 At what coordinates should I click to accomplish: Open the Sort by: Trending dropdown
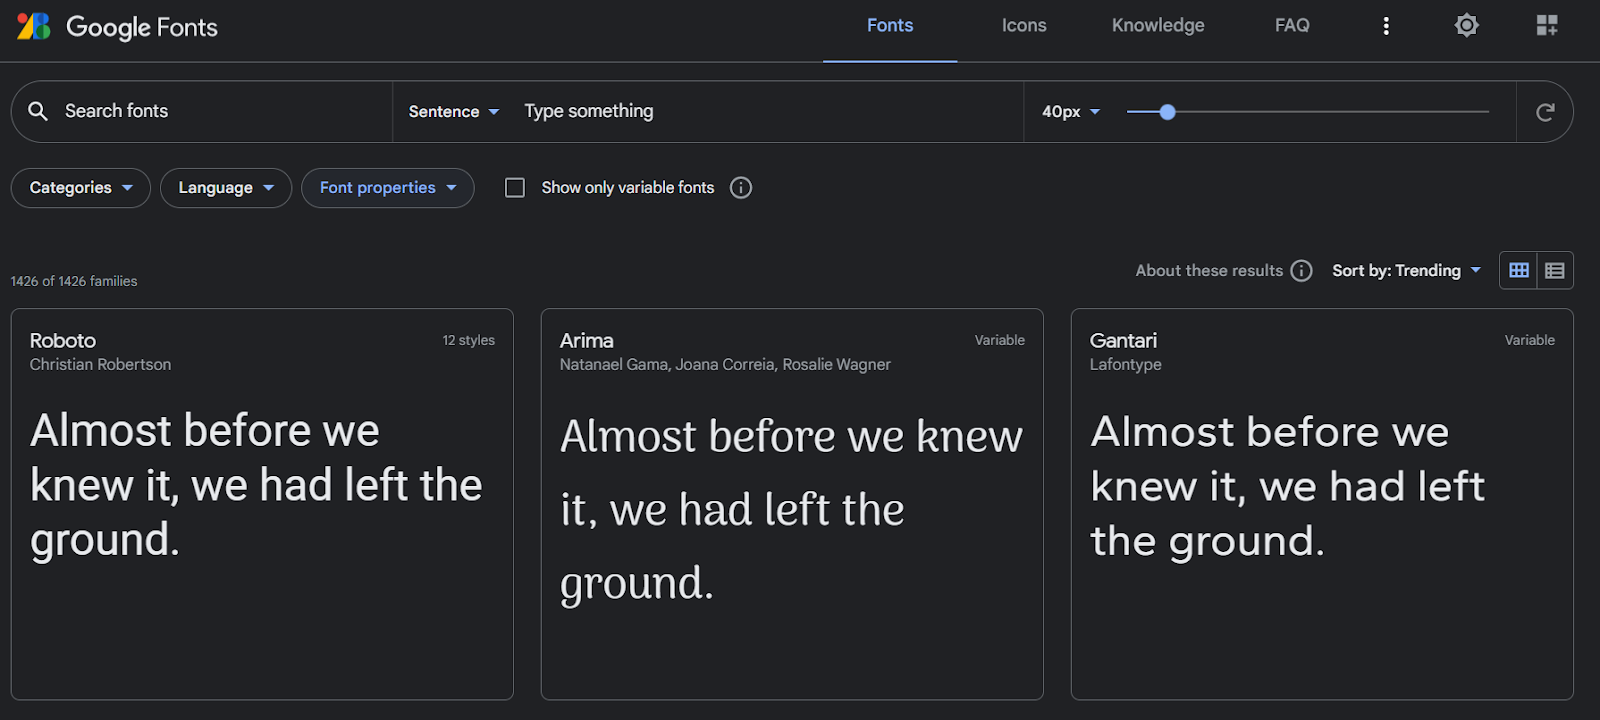1406,271
